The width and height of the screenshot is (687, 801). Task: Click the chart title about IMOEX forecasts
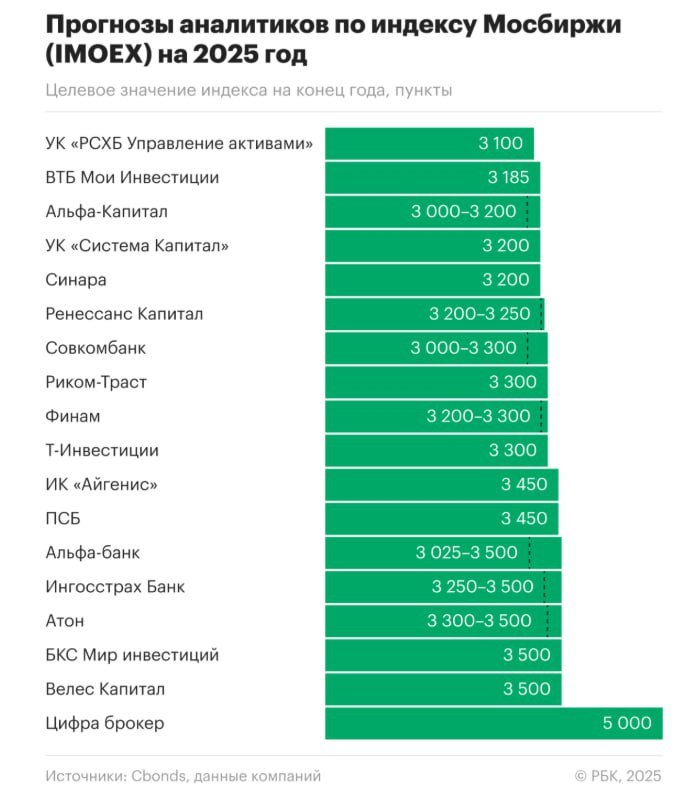pos(330,38)
